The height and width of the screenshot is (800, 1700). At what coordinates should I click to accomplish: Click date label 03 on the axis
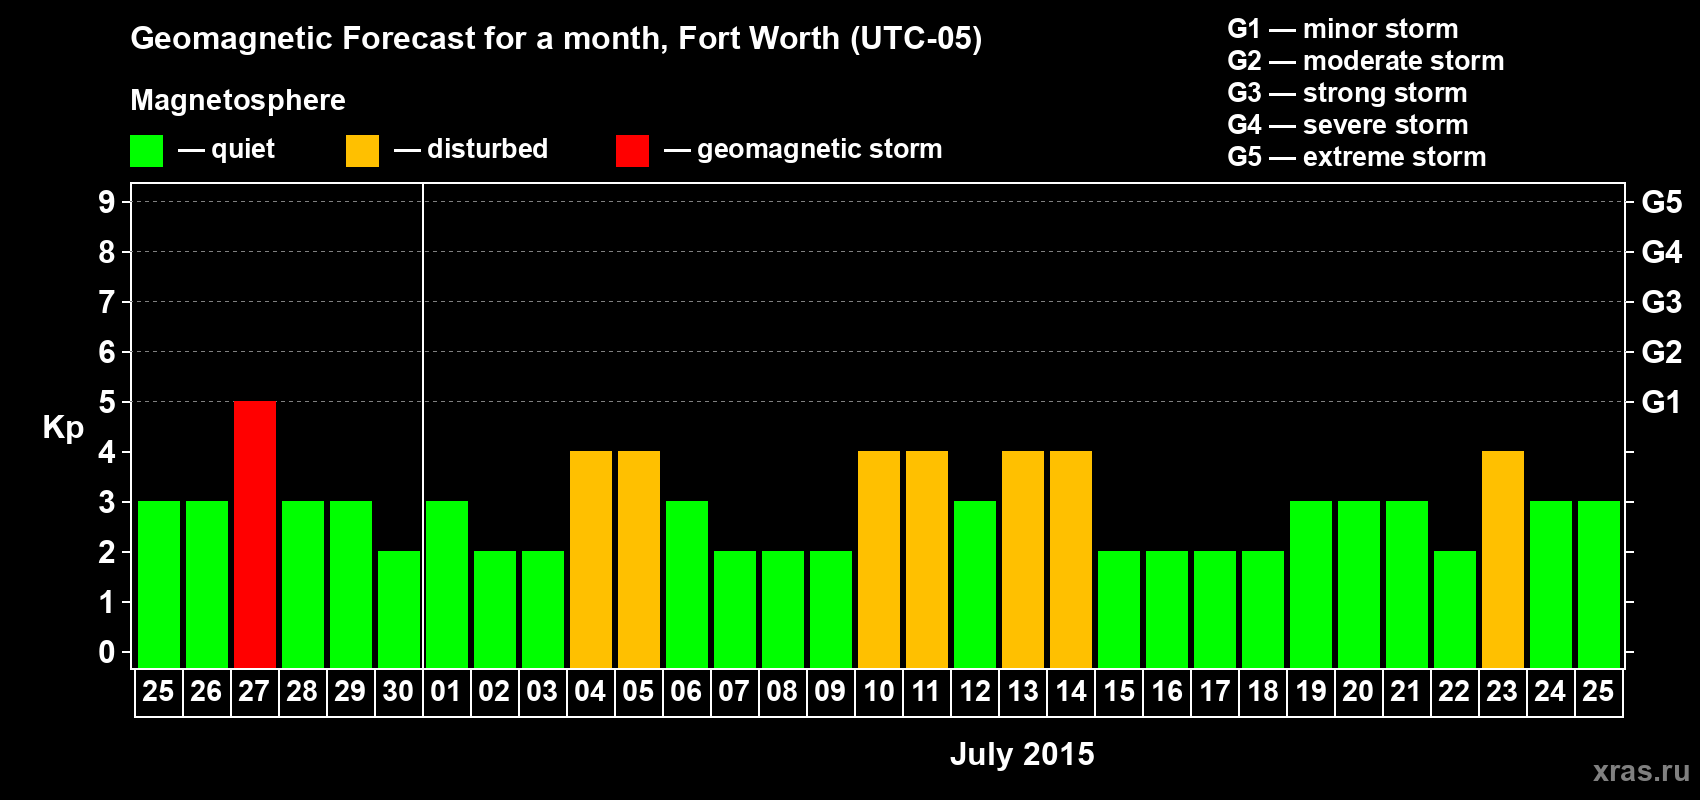(542, 692)
